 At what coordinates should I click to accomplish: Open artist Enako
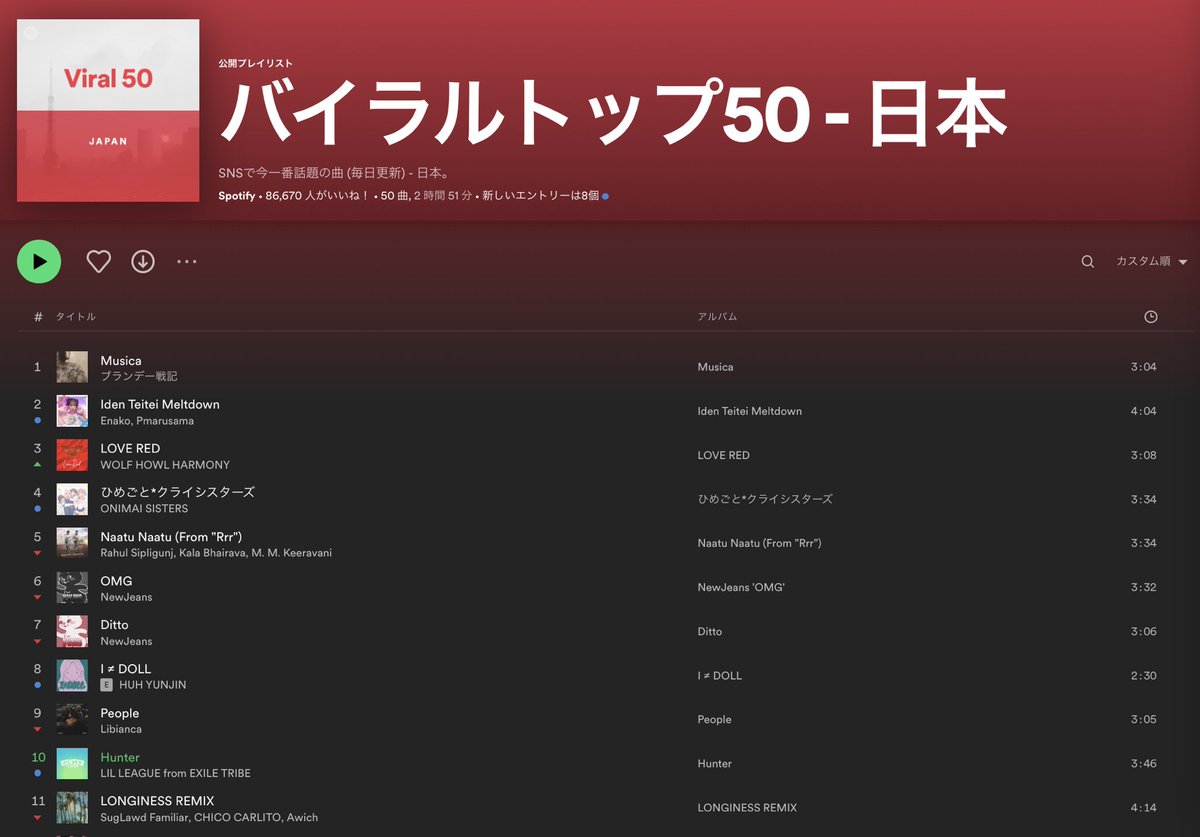(115, 421)
